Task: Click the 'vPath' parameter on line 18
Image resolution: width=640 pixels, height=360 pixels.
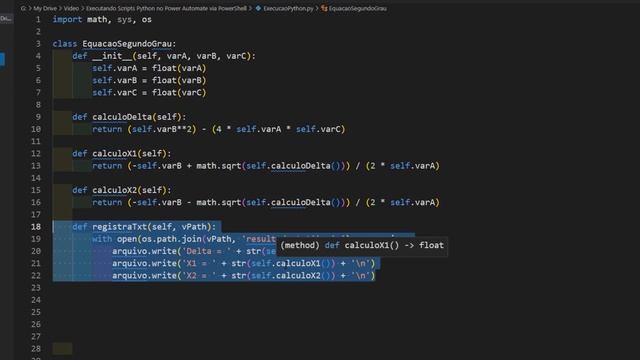Action: [194, 227]
